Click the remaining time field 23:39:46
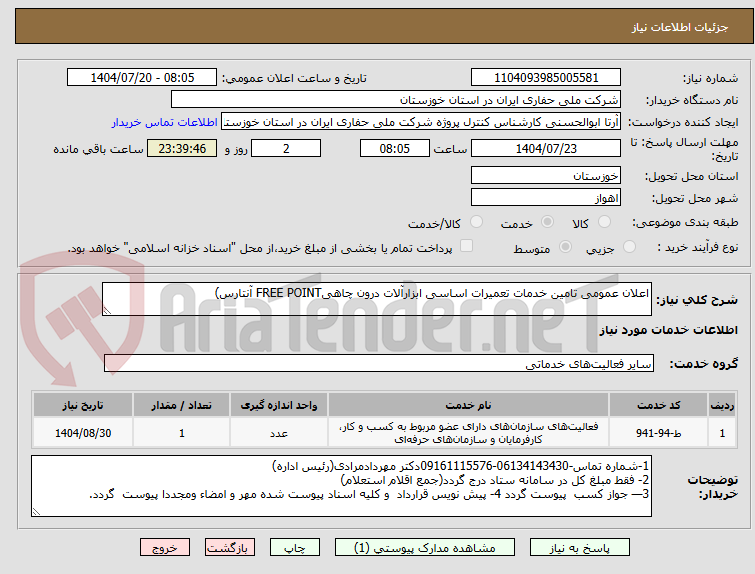 [182, 148]
